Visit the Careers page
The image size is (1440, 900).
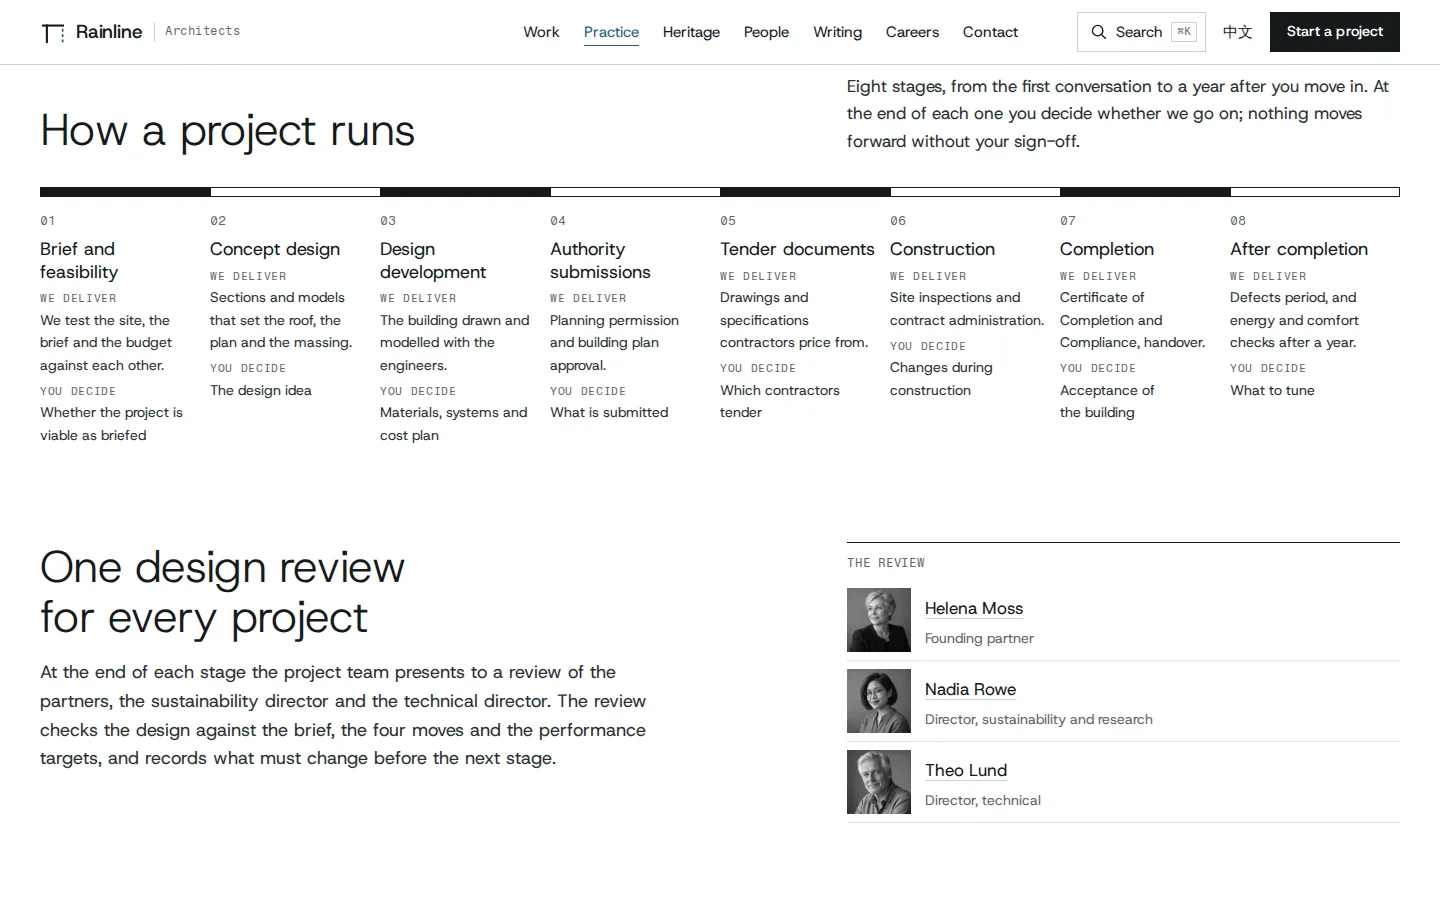(912, 32)
